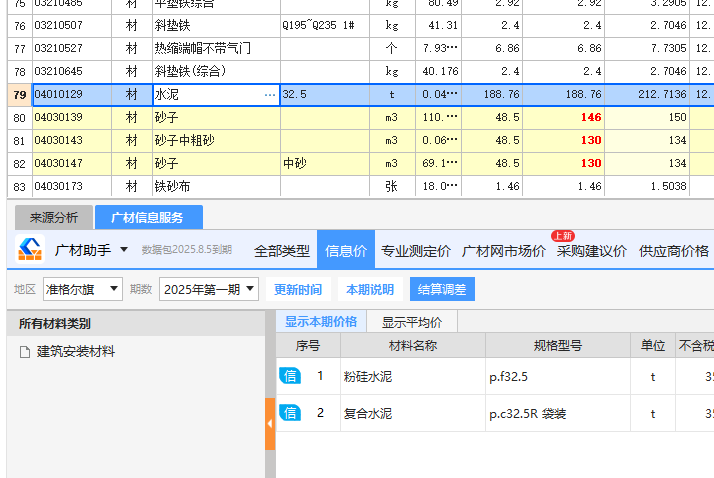Switch to 显示平均价 tab
Image resolution: width=714 pixels, height=478 pixels.
coord(412,322)
